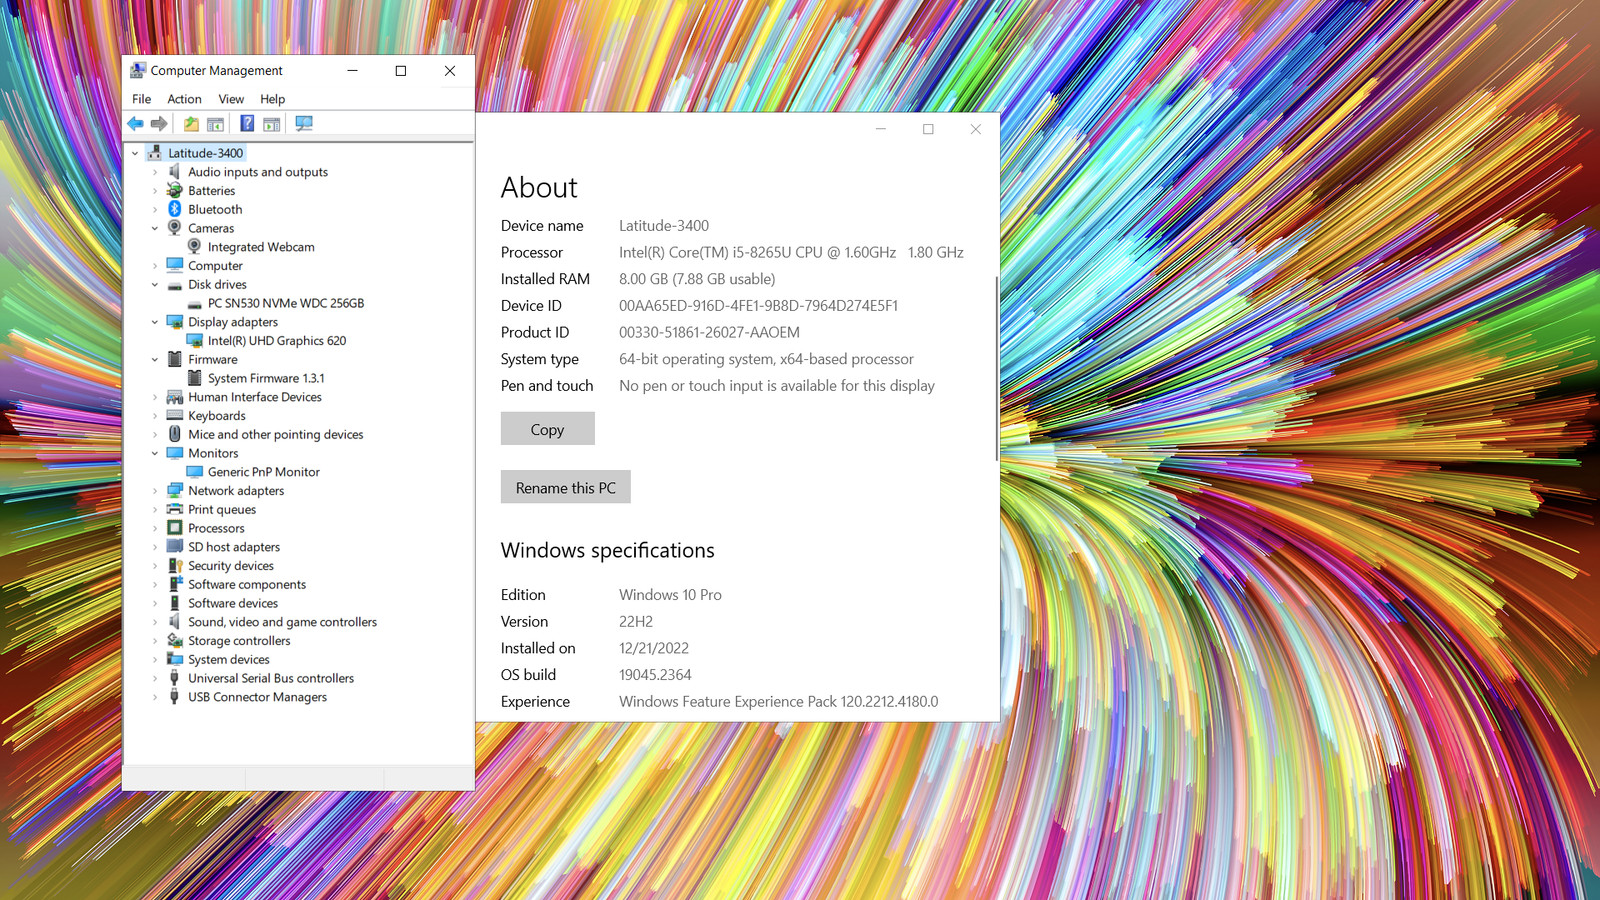Click Scan for hardware changes icon
The height and width of the screenshot is (900, 1600).
coord(304,124)
